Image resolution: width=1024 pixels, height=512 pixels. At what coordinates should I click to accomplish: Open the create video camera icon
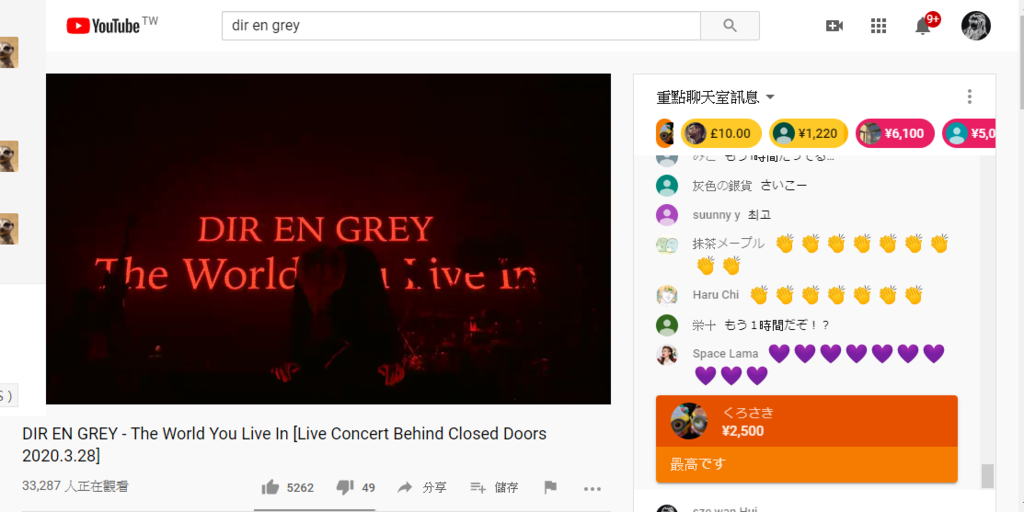[834, 26]
